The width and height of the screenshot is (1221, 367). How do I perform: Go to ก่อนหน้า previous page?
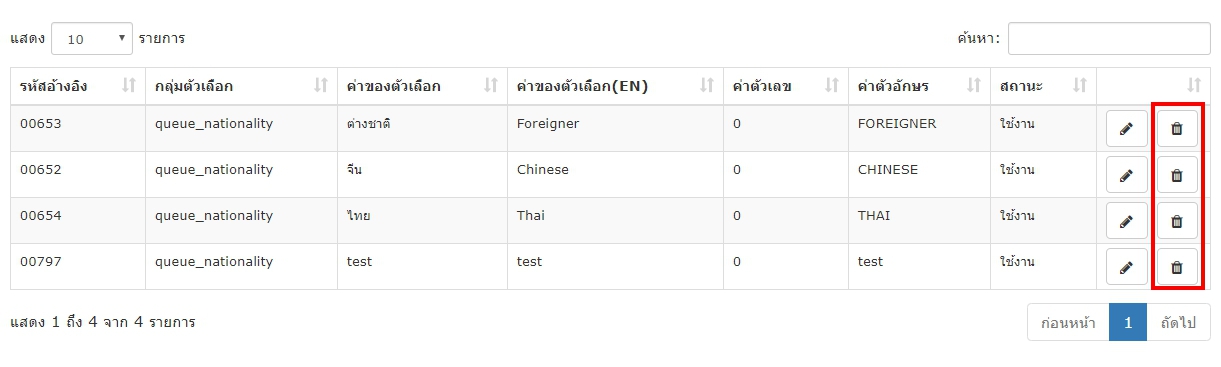(x=1068, y=323)
